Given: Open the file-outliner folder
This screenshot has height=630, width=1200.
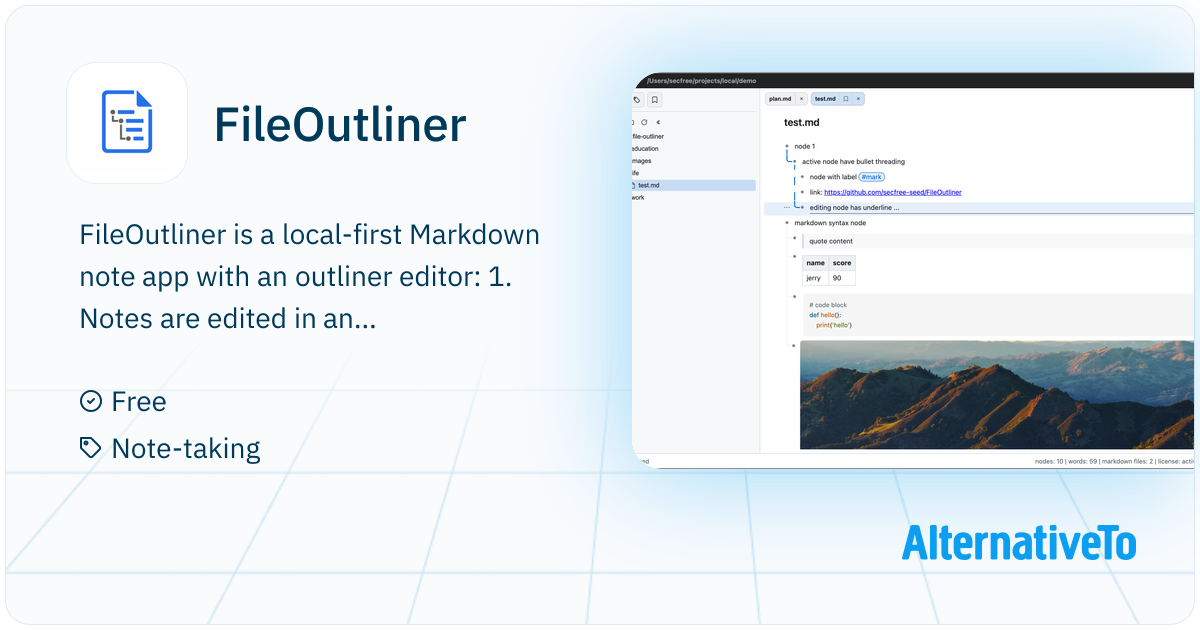Looking at the screenshot, I should coord(648,136).
